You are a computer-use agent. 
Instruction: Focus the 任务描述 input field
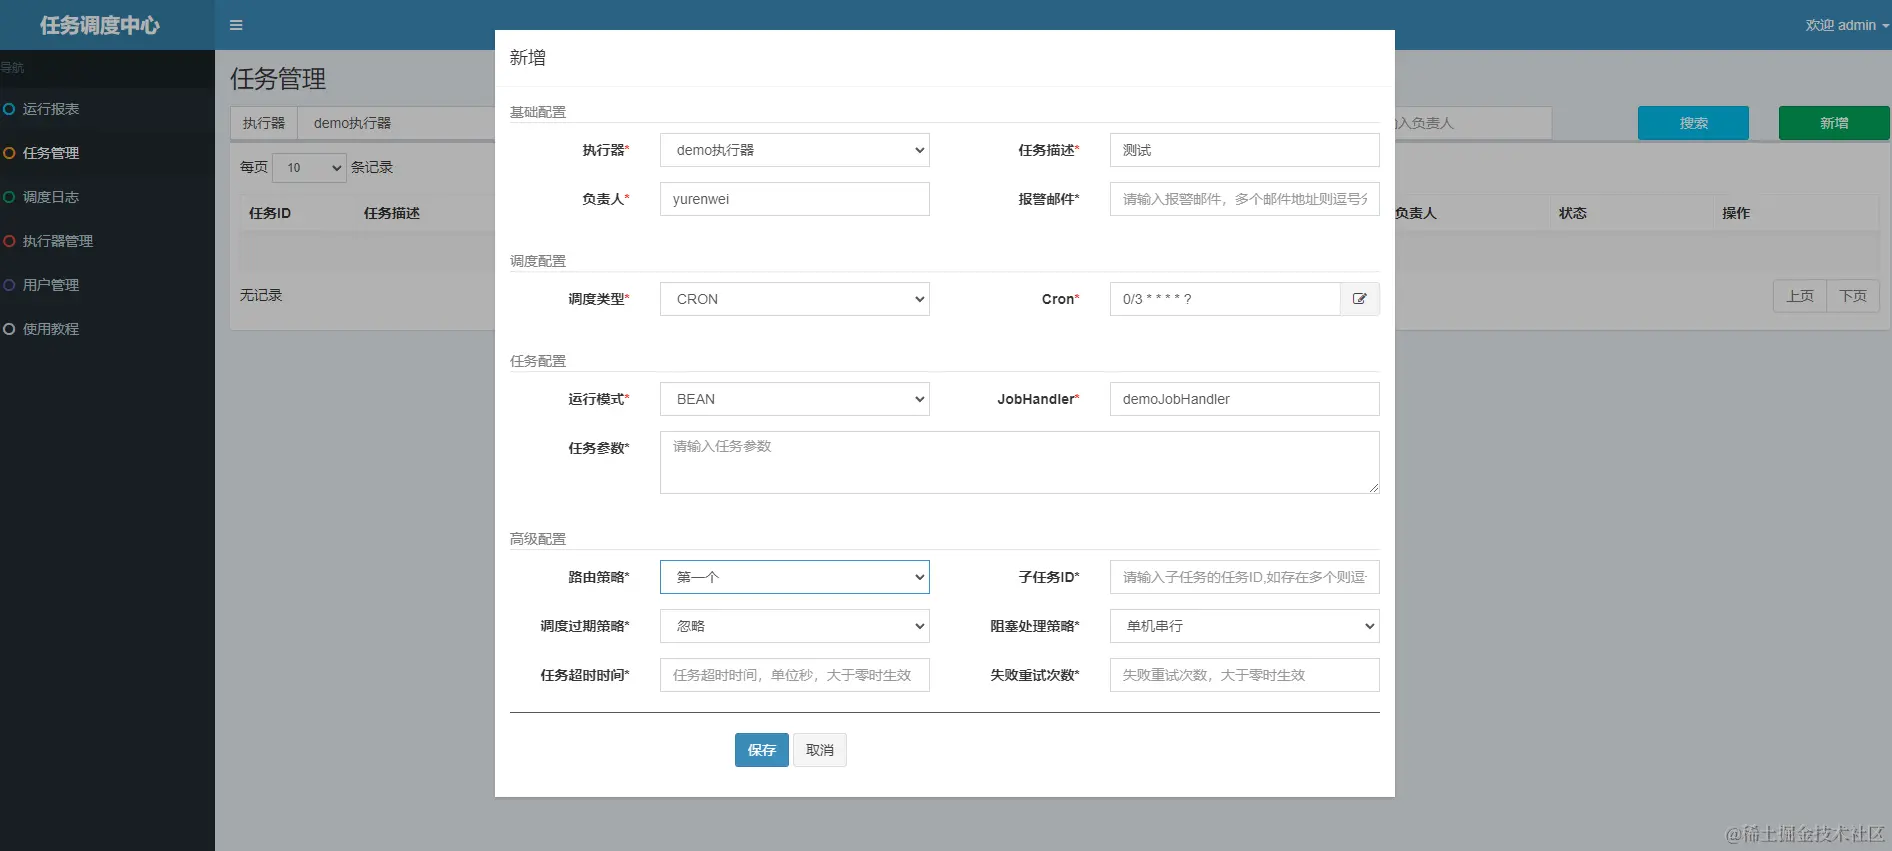1245,150
